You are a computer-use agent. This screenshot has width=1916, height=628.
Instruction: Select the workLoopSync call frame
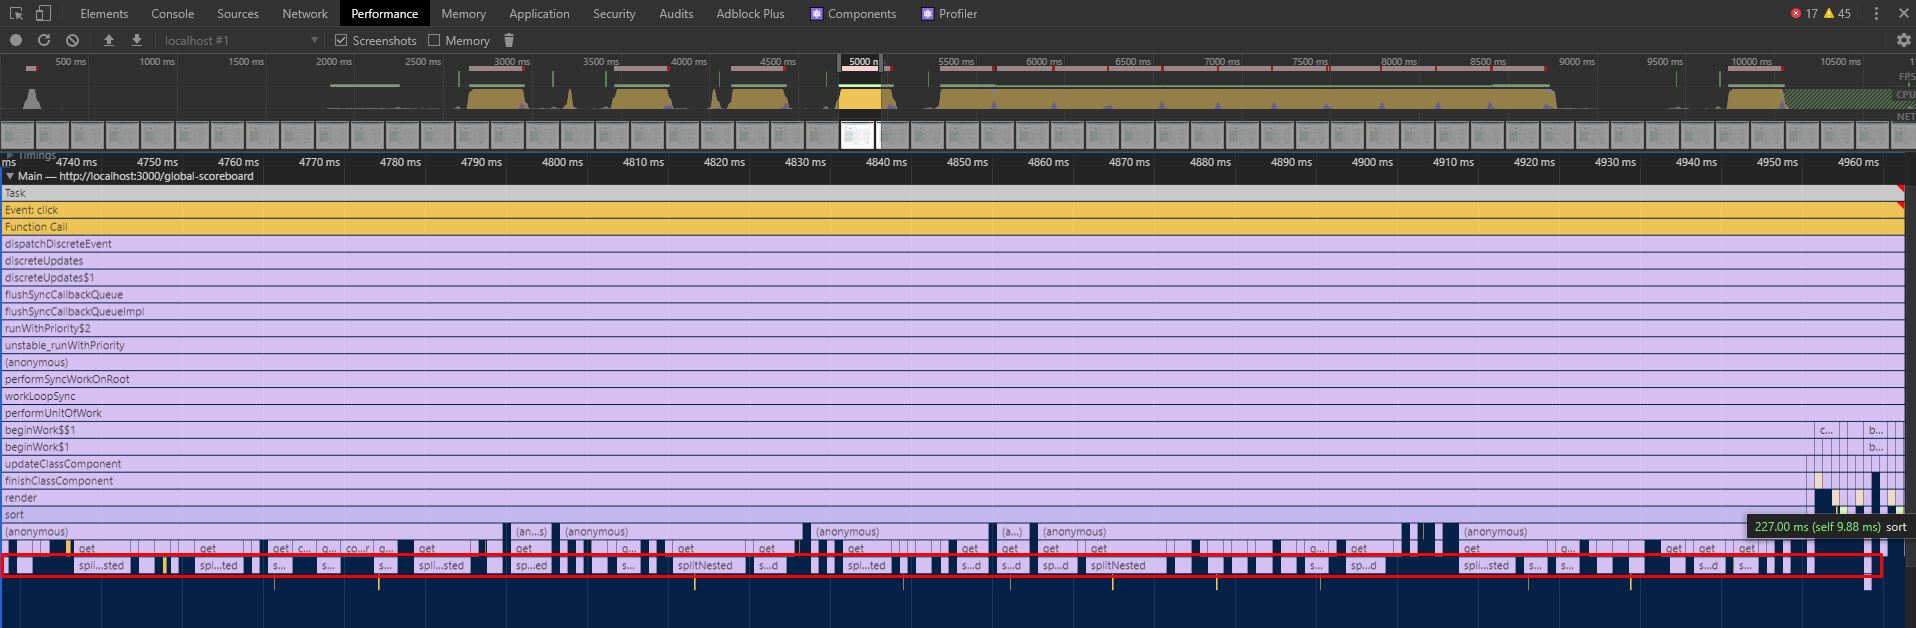(952, 396)
